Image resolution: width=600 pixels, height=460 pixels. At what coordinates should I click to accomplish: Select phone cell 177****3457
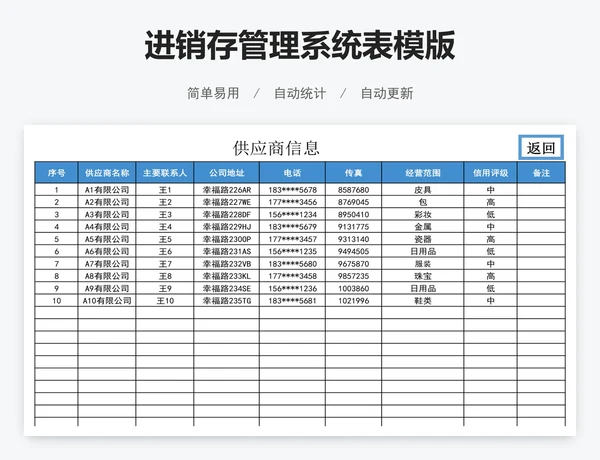[x=292, y=239]
